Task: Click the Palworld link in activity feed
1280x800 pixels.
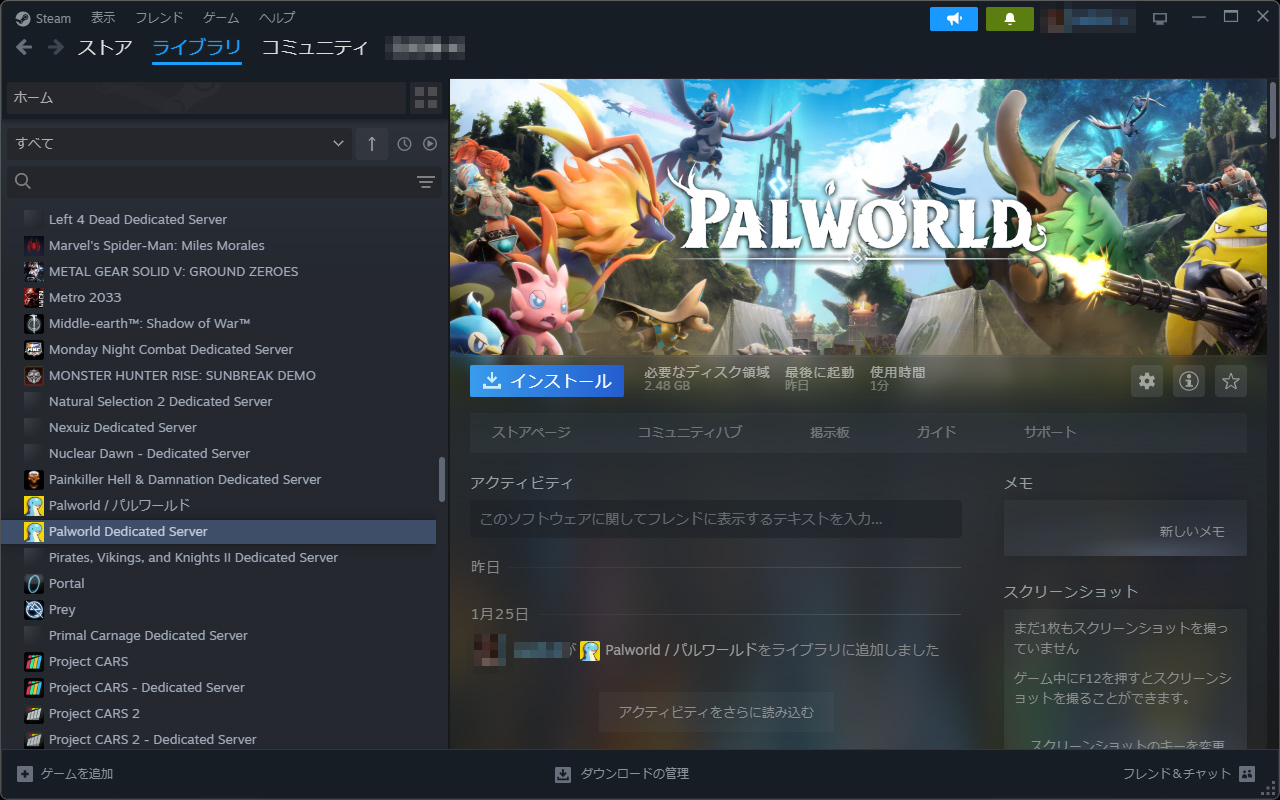Action: point(680,650)
